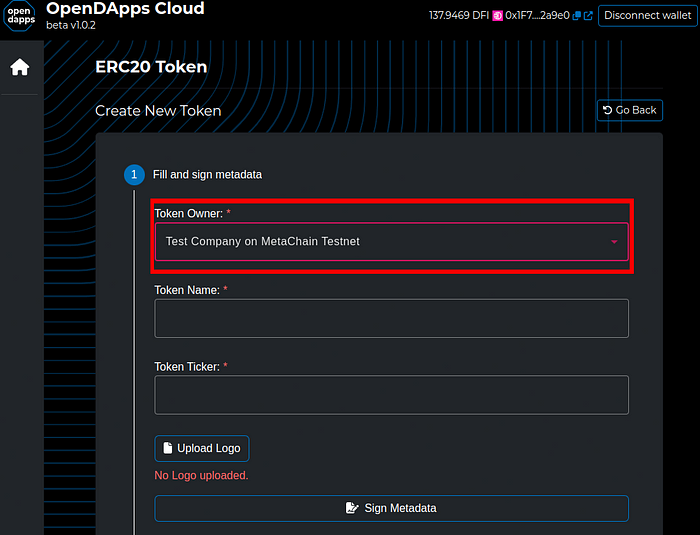
Task: Click the ERC20 Token heading
Action: coord(151,67)
